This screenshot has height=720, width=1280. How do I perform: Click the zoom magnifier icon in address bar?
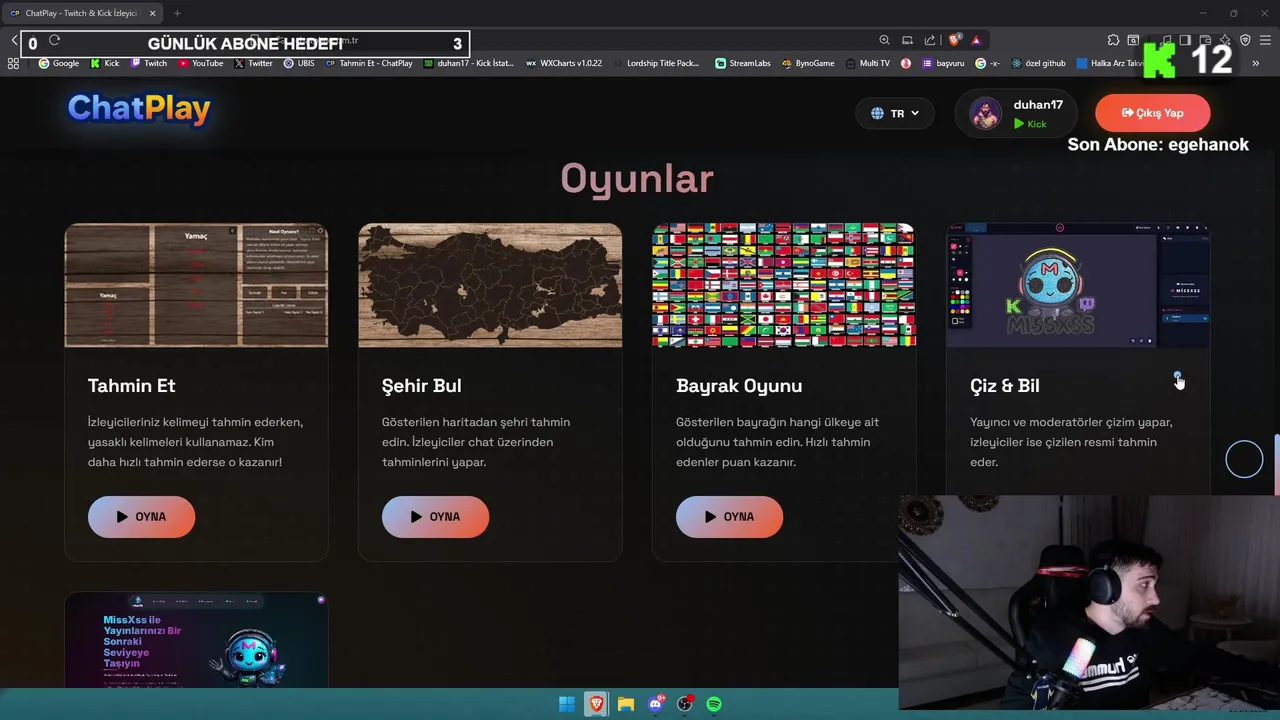pyautogui.click(x=884, y=40)
